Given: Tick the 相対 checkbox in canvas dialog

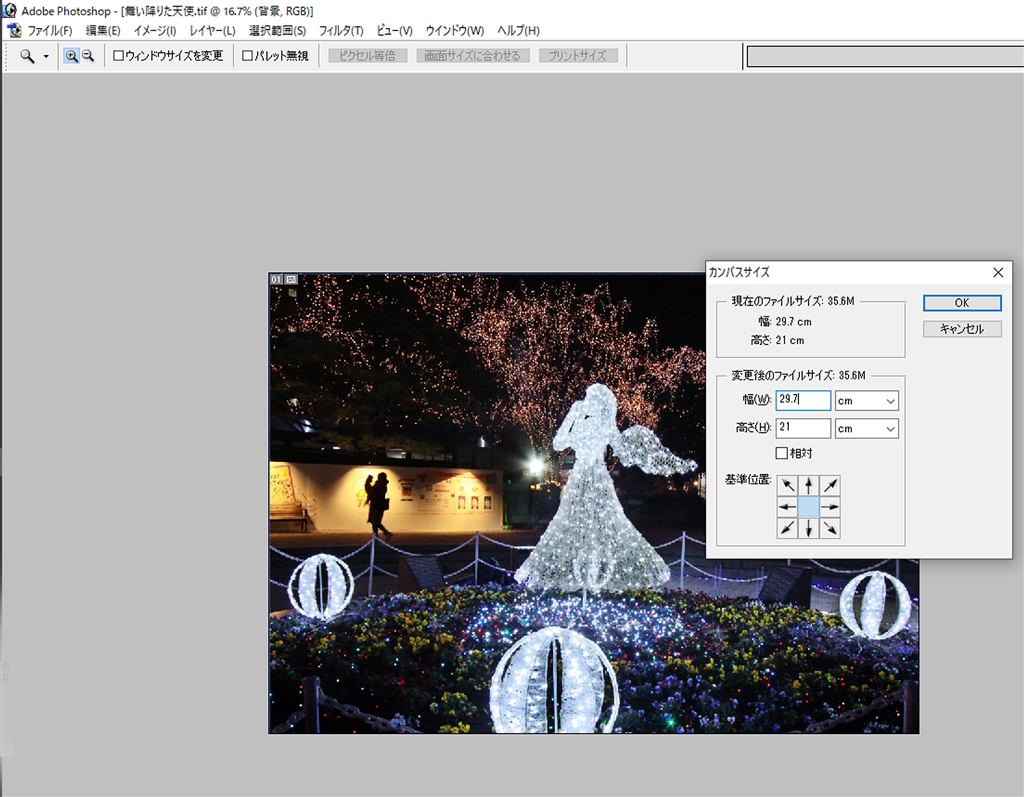Looking at the screenshot, I should coord(781,453).
